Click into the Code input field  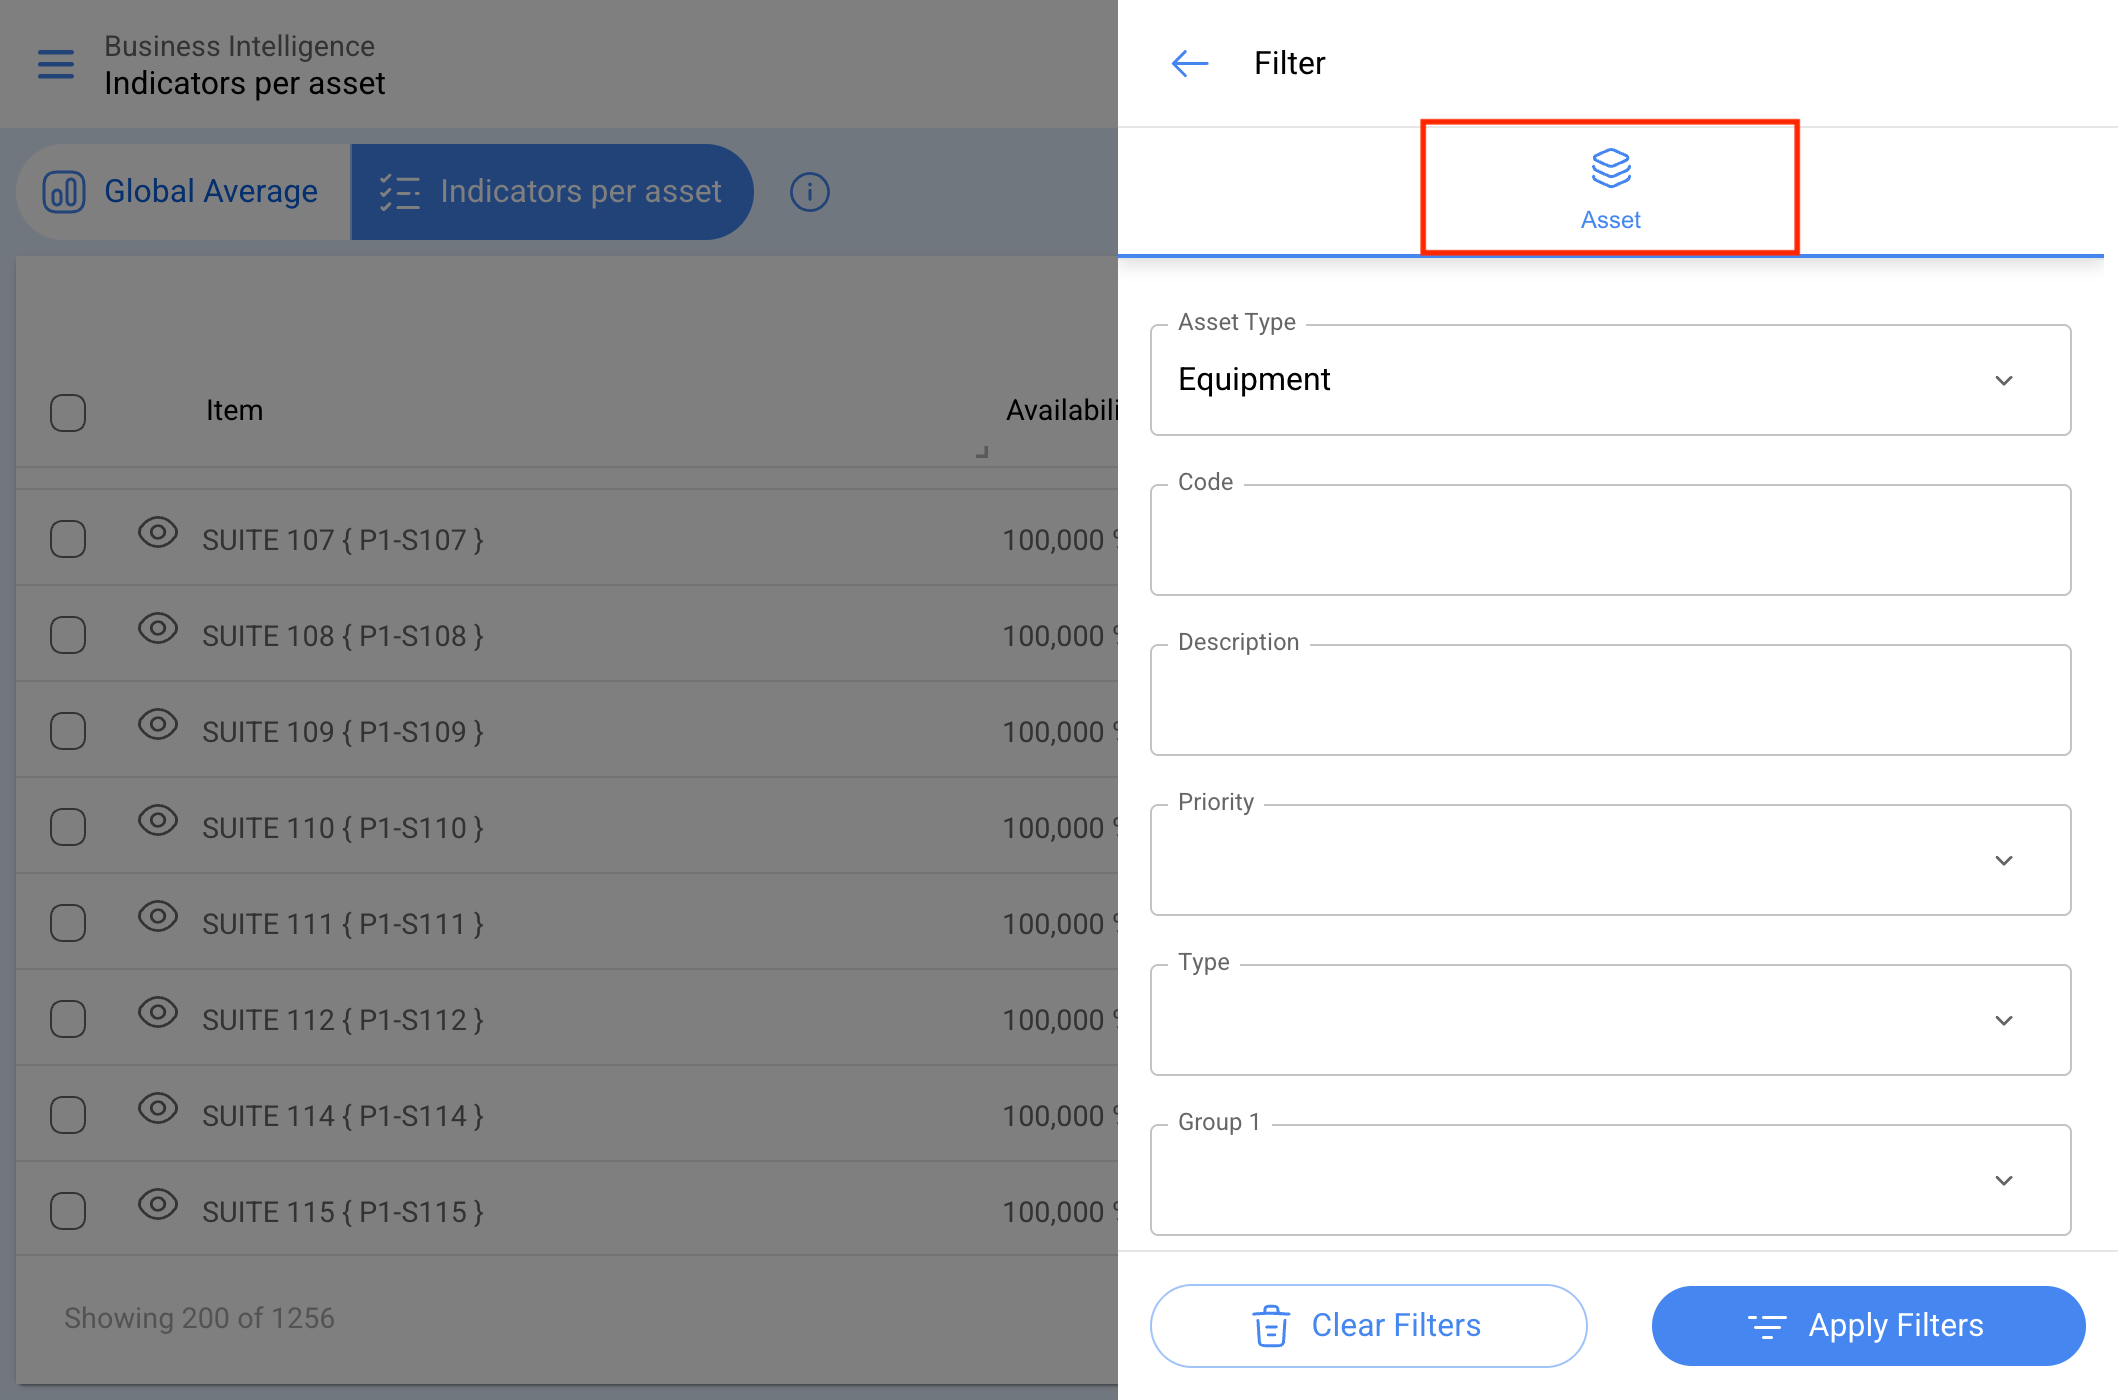pos(1610,540)
